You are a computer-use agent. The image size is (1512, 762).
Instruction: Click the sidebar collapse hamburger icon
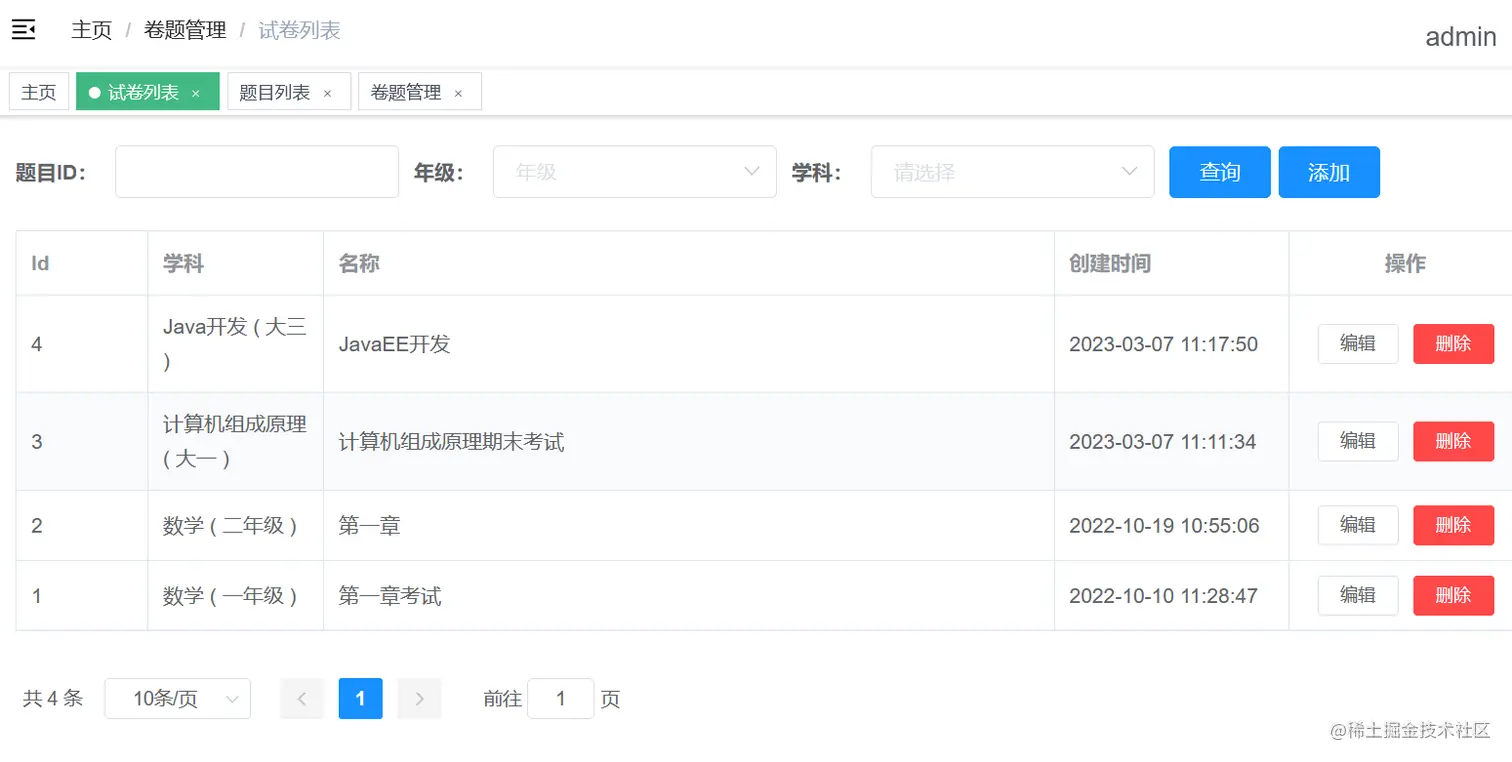24,29
